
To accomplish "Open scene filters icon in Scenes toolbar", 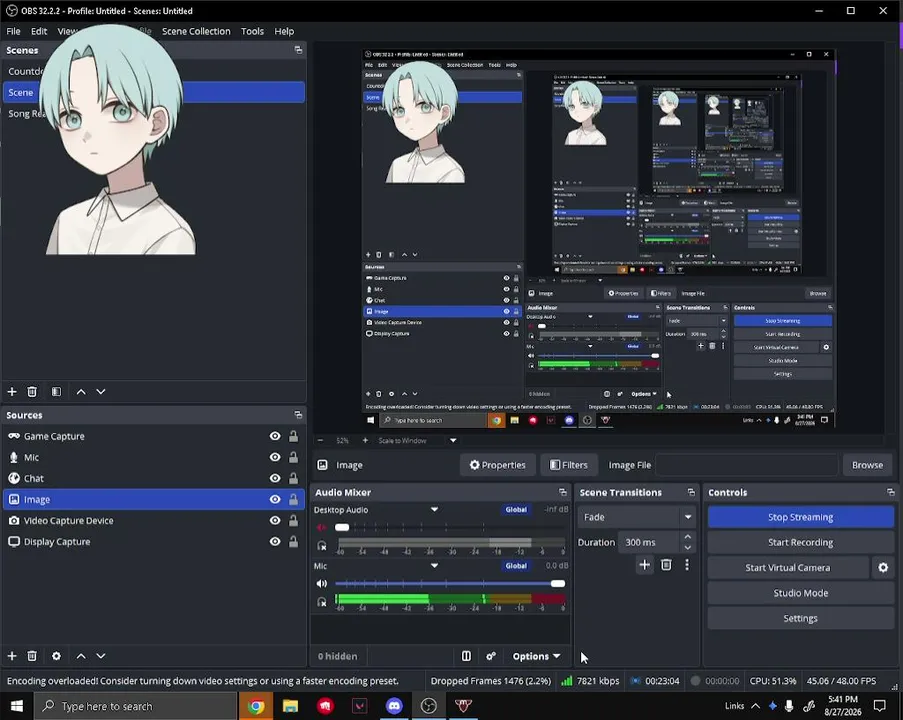I will pos(56,392).
